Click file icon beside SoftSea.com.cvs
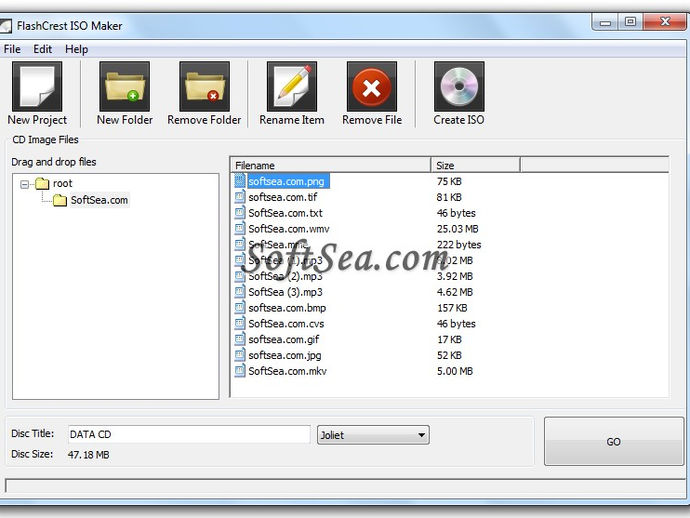The width and height of the screenshot is (690, 518). (x=239, y=323)
